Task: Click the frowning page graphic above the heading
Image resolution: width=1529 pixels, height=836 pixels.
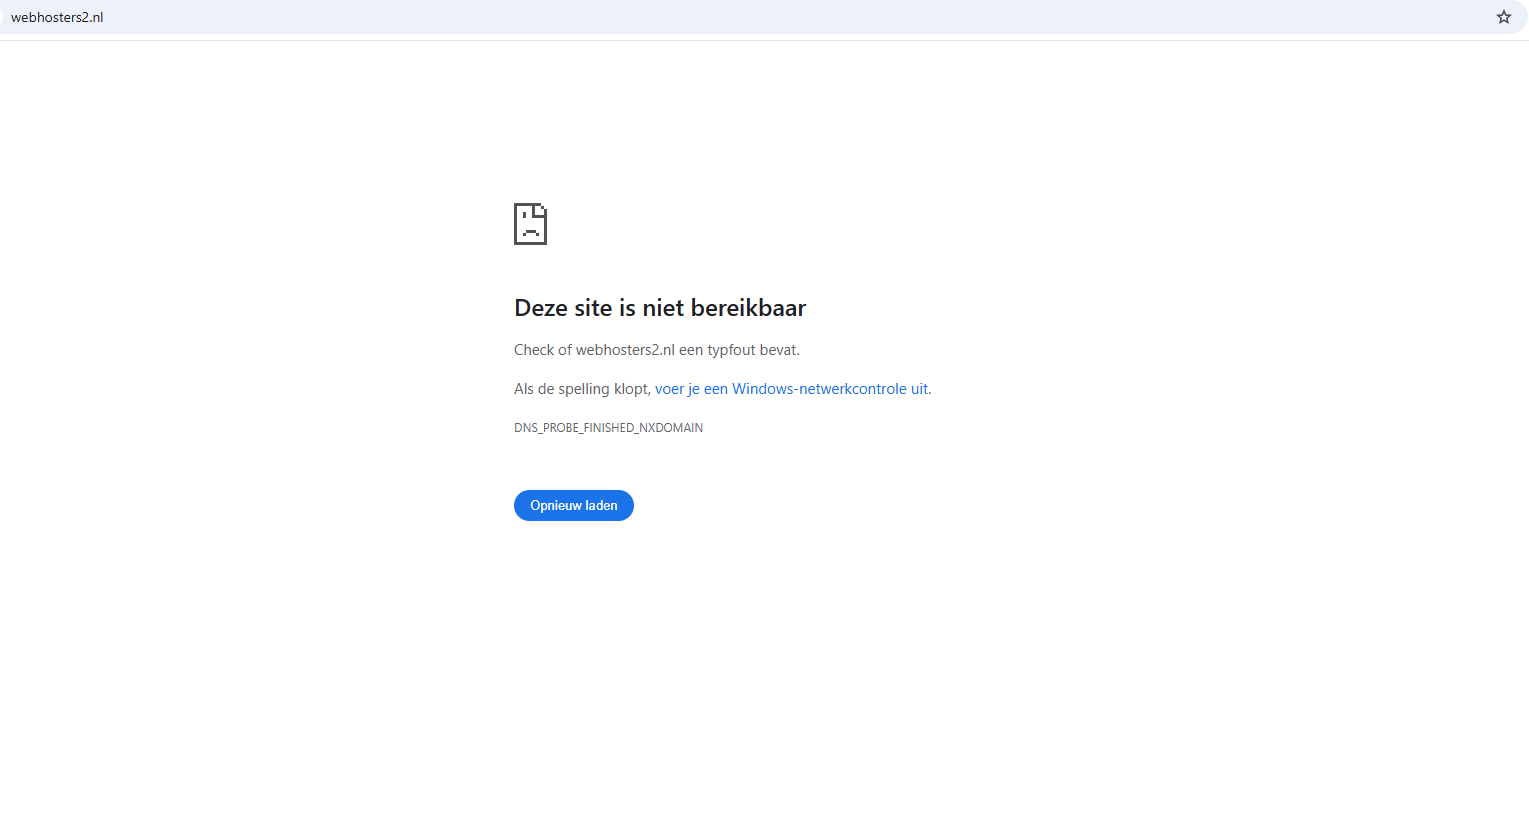Action: (530, 223)
